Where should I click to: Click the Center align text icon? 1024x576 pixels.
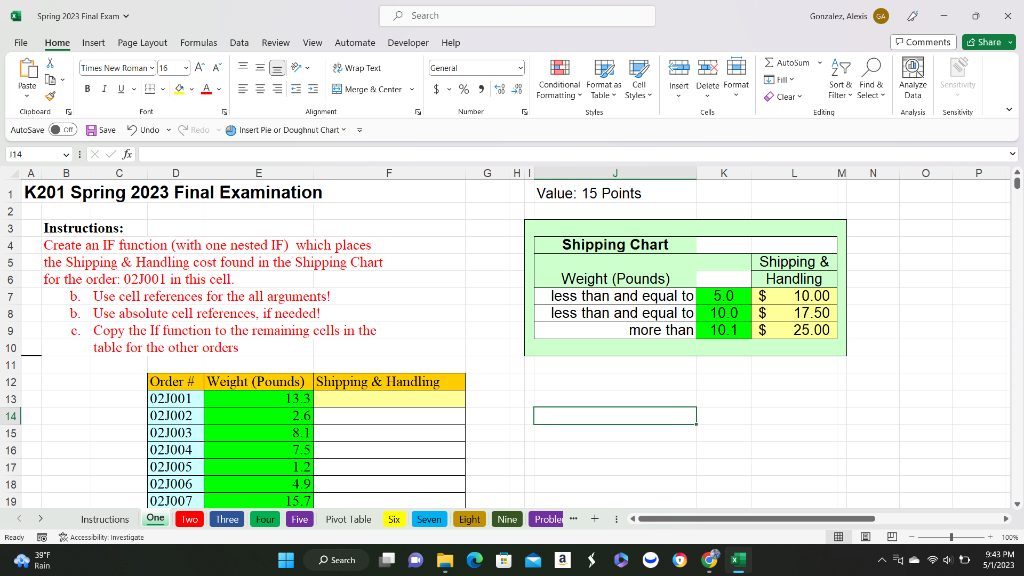click(260, 89)
